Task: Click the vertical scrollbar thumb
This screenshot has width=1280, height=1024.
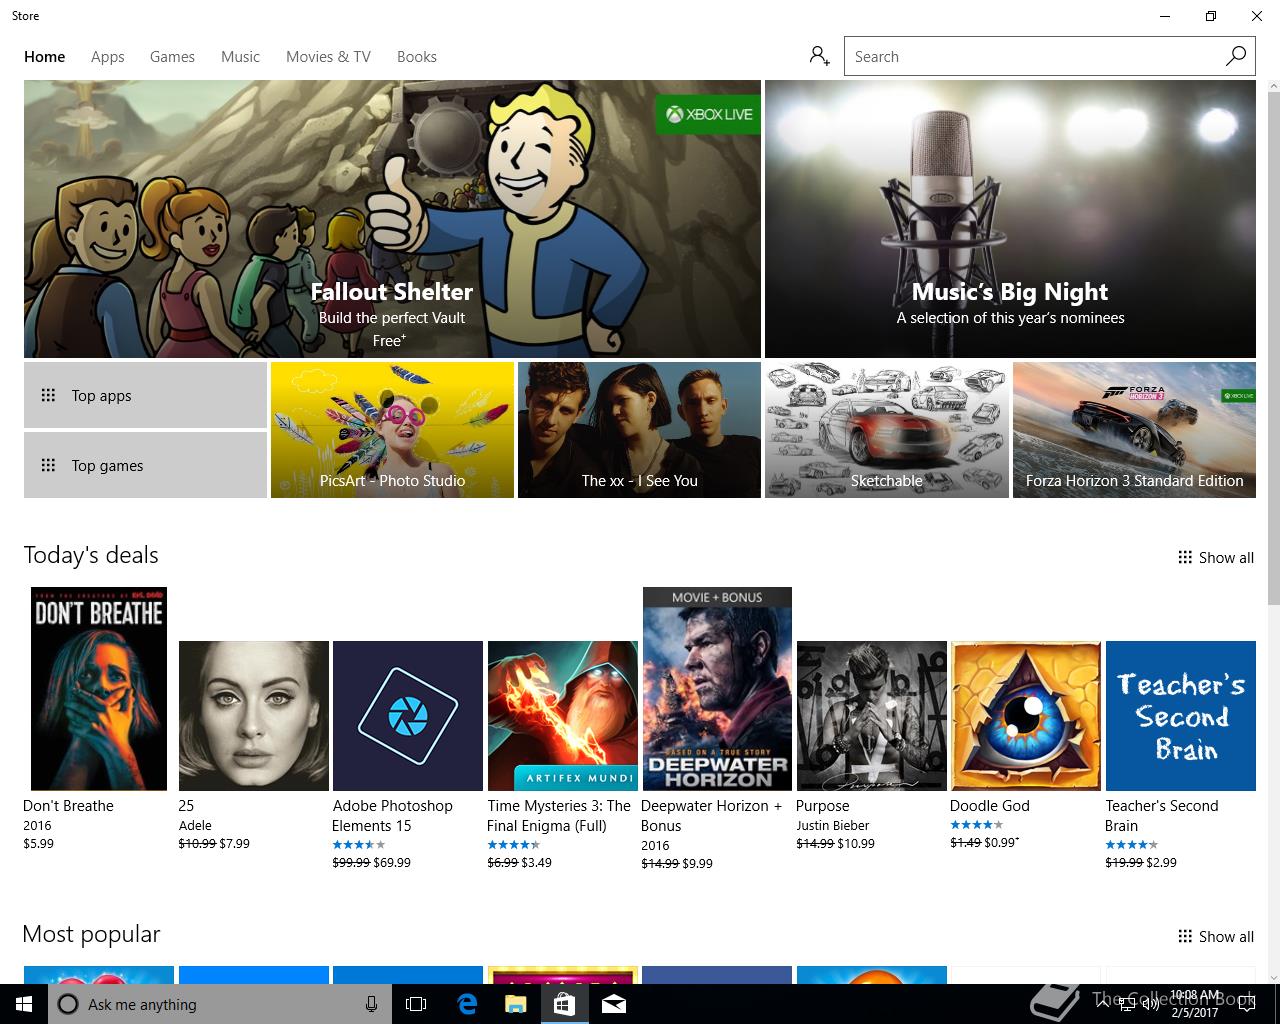Action: pyautogui.click(x=1273, y=350)
